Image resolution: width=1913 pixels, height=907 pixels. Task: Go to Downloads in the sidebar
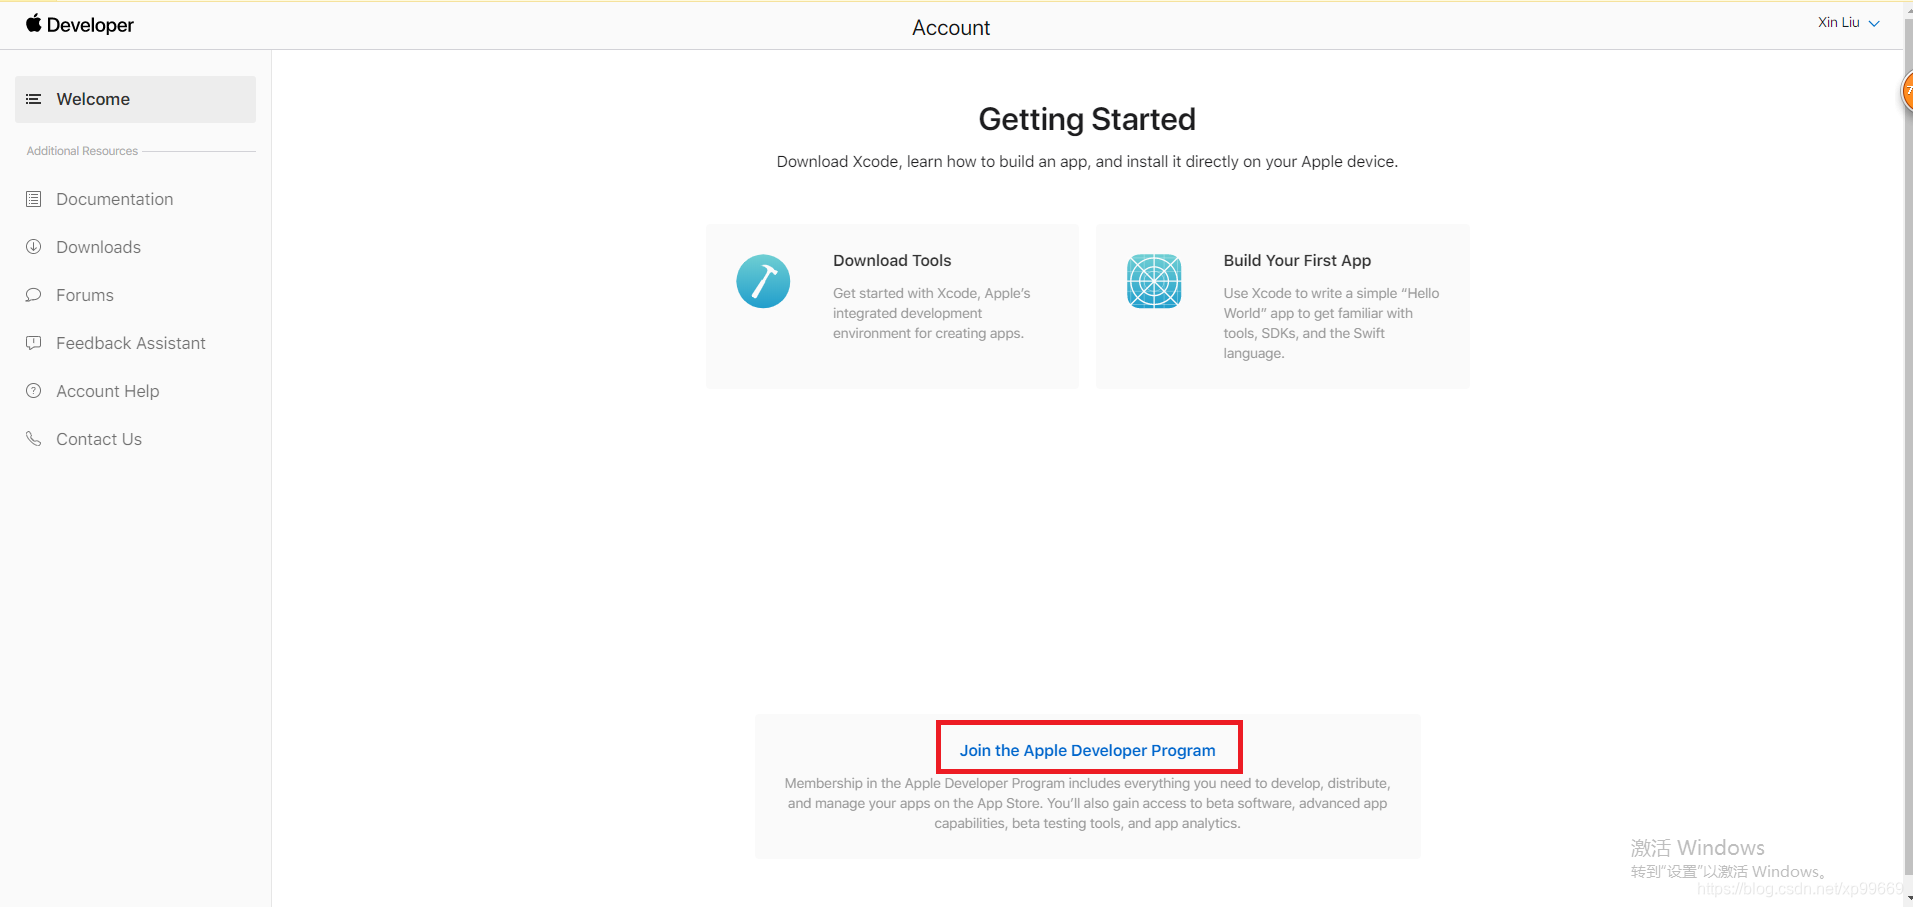pyautogui.click(x=98, y=247)
